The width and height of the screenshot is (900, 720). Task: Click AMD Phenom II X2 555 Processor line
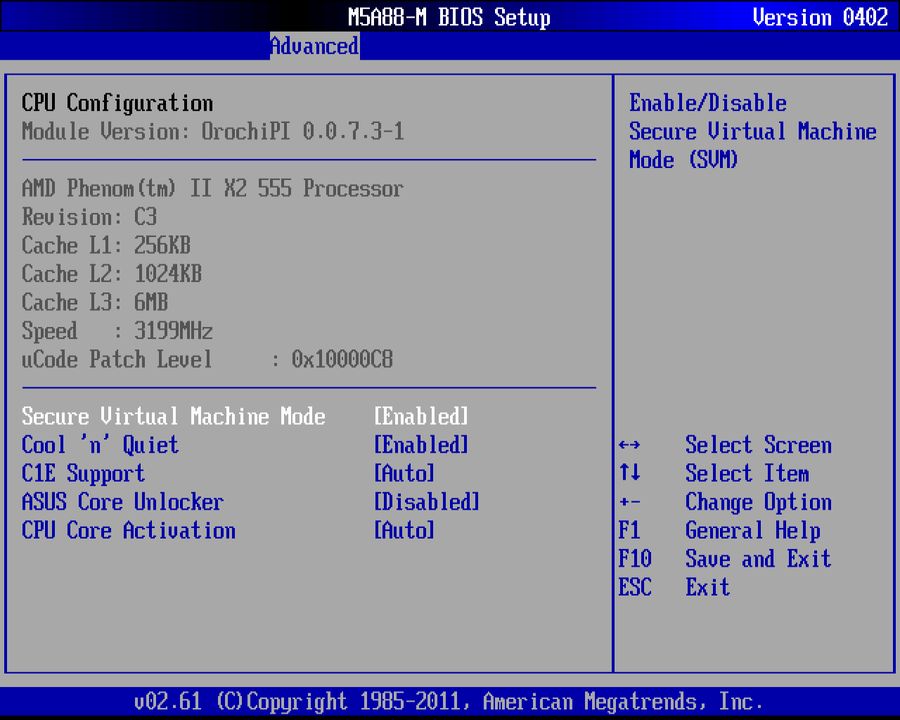click(212, 188)
